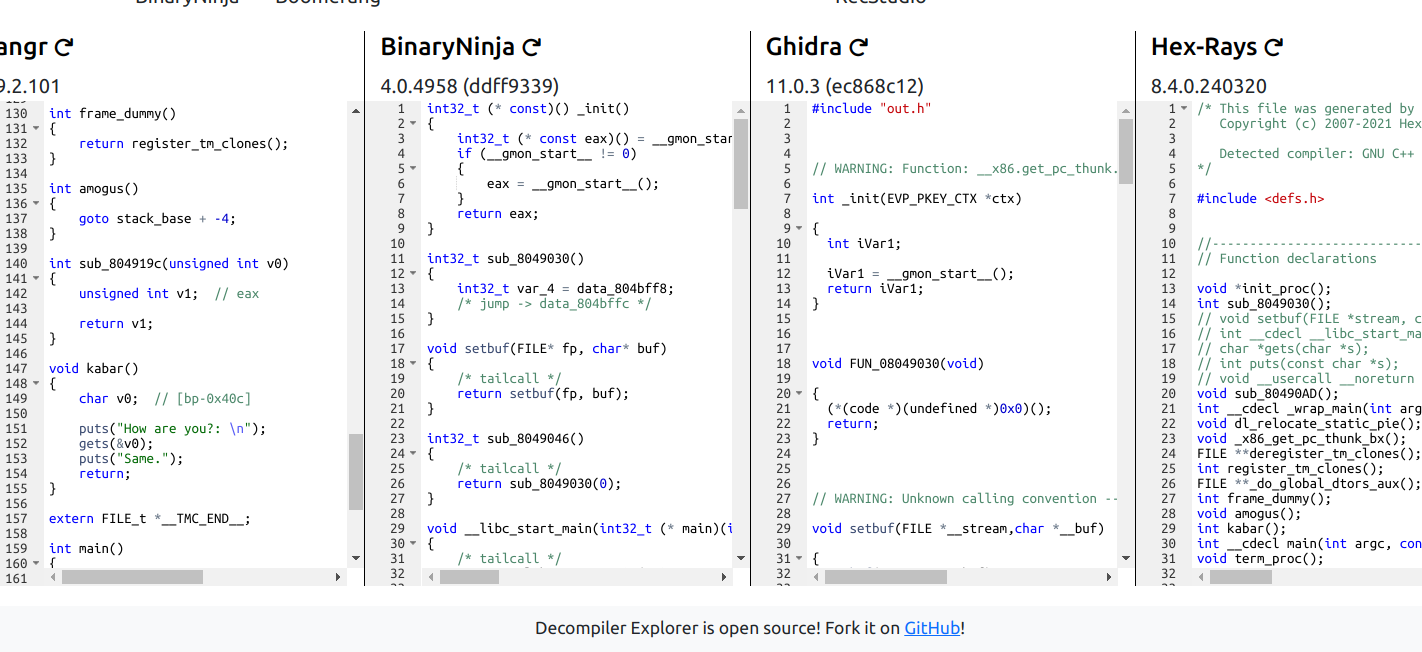This screenshot has width=1422, height=652.
Task: Collapse frame_dummy body at angr line 131
Action: pyautogui.click(x=36, y=129)
